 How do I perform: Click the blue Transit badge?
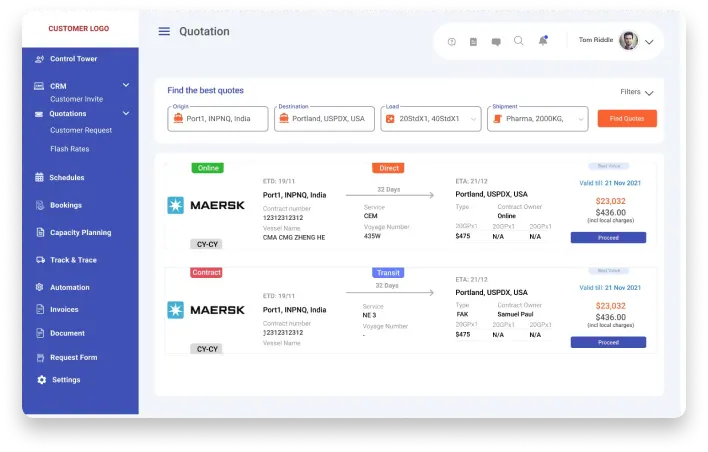[x=388, y=273]
